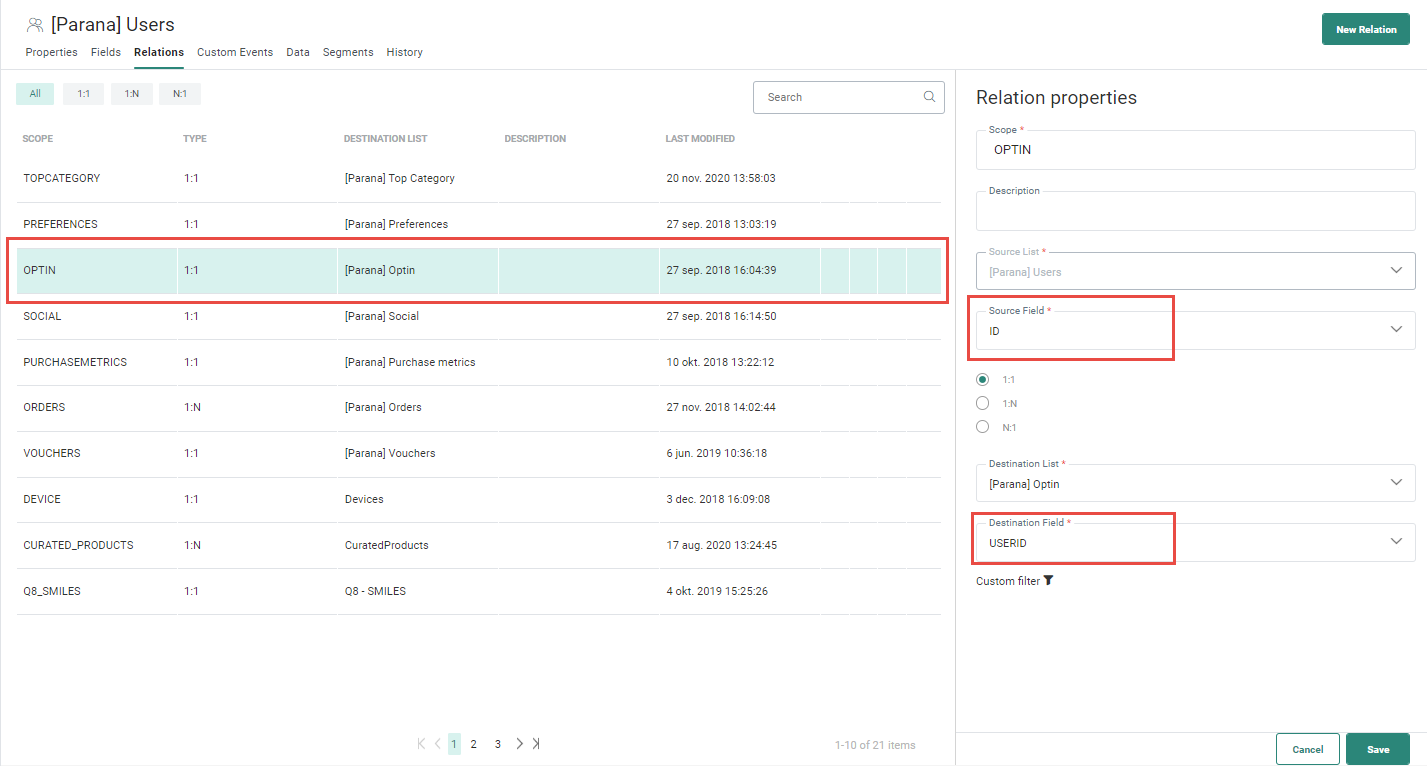This screenshot has height=766, width=1427.
Task: Go to next page arrow
Action: [x=519, y=744]
